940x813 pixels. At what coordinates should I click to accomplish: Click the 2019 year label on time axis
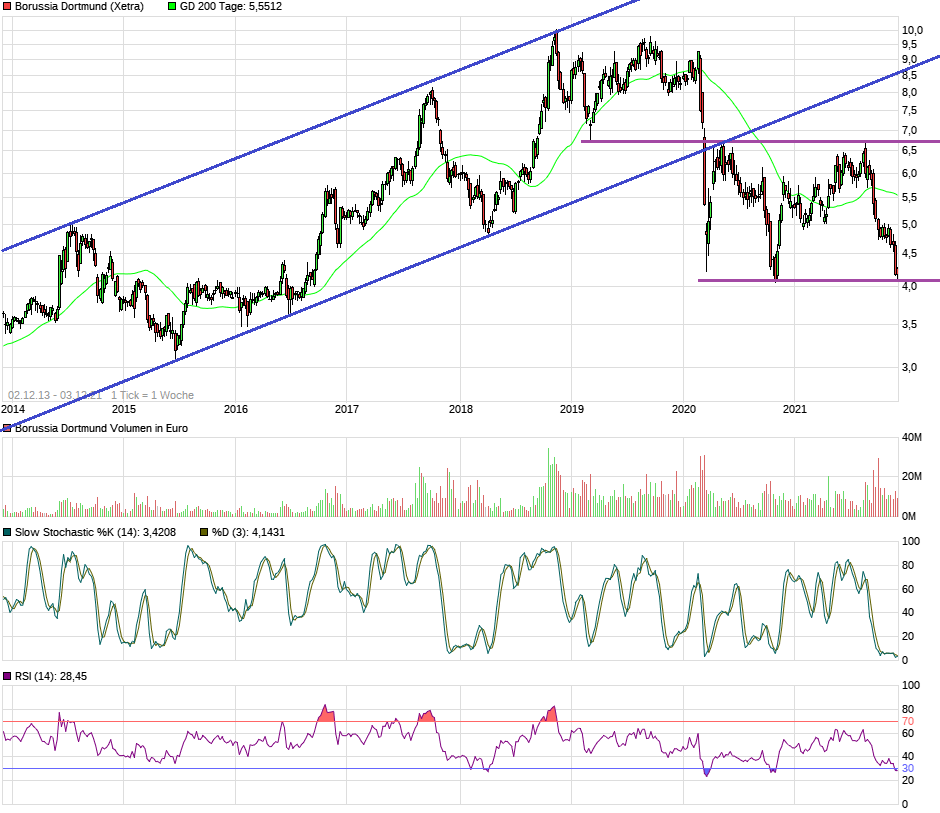click(x=571, y=409)
